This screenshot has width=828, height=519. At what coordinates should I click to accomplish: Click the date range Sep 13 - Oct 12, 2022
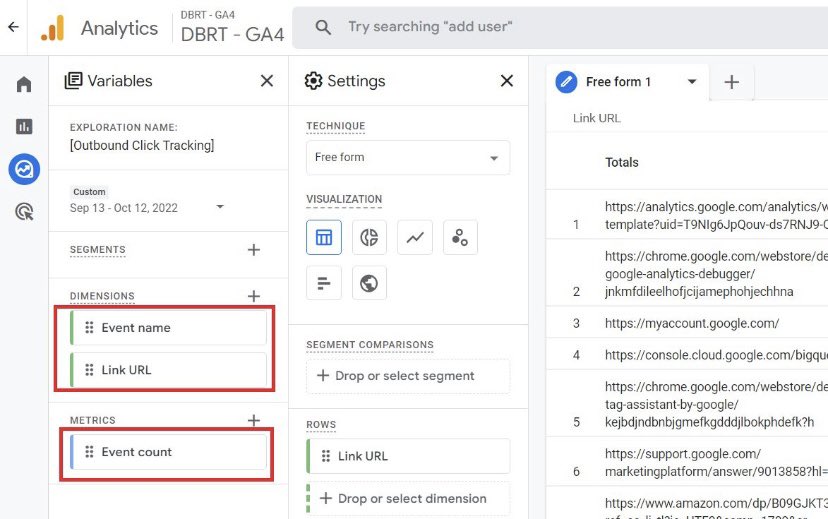click(x=124, y=208)
